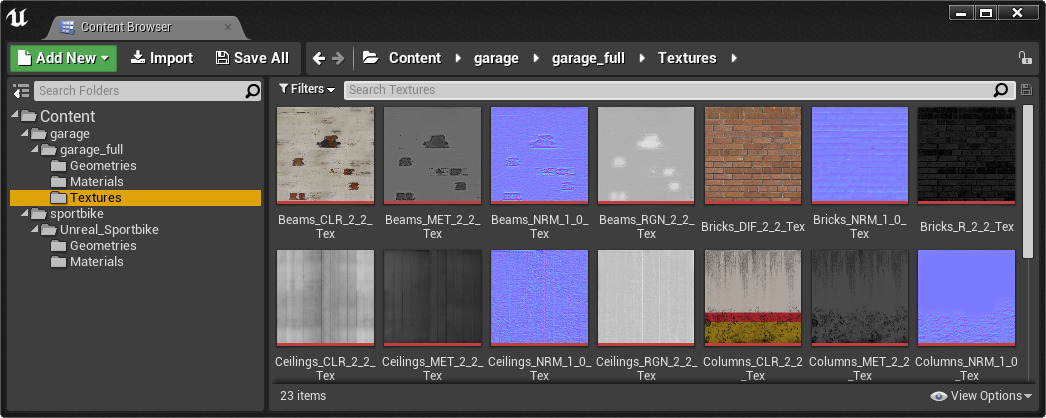Screen dimensions: 1046x418
Task: Maximize the Content Browser window
Action: [x=987, y=13]
